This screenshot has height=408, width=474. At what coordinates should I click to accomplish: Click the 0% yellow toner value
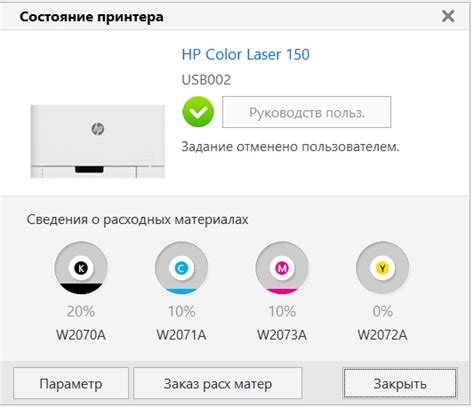383,311
